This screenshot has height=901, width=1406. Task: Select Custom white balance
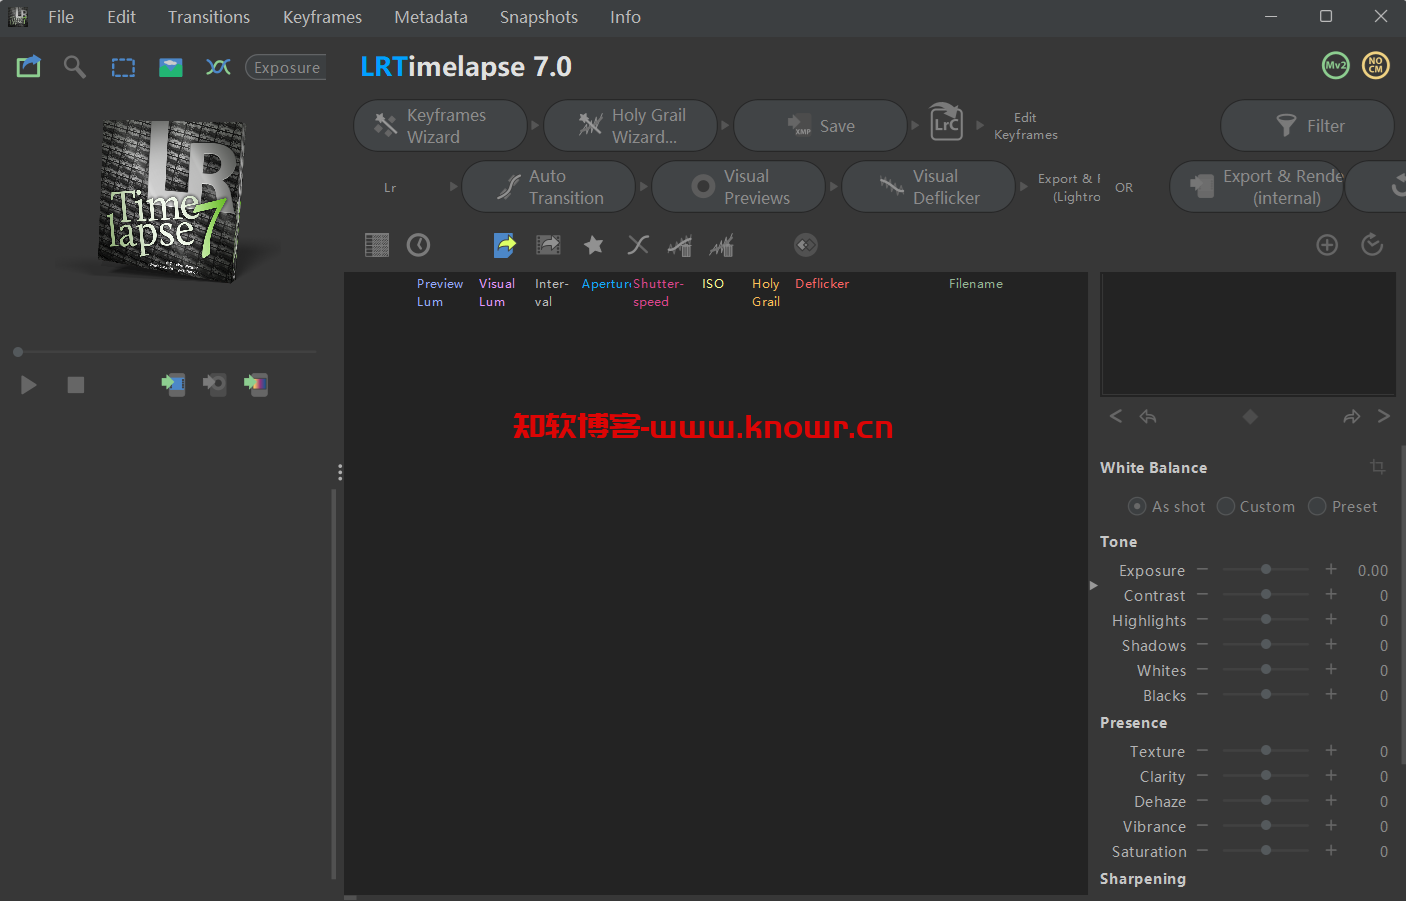coord(1226,507)
